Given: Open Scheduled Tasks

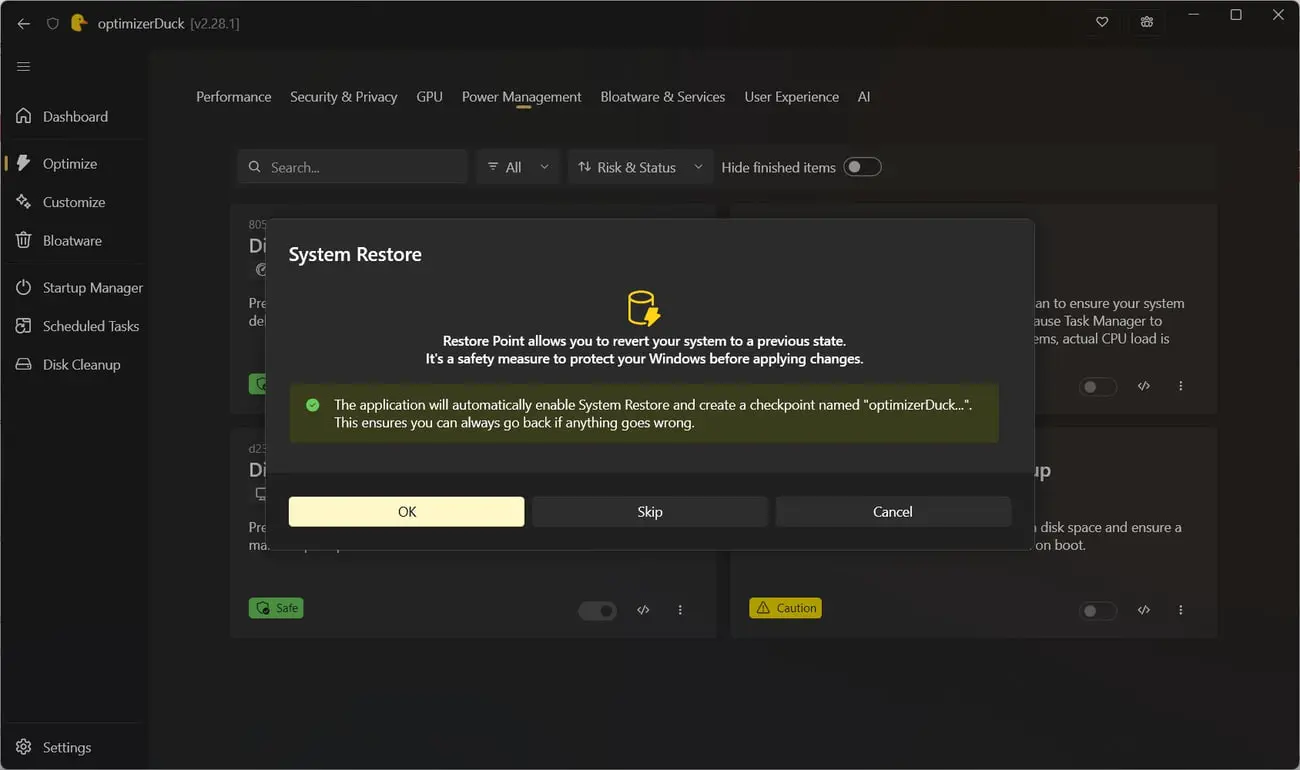Looking at the screenshot, I should pos(75,326).
